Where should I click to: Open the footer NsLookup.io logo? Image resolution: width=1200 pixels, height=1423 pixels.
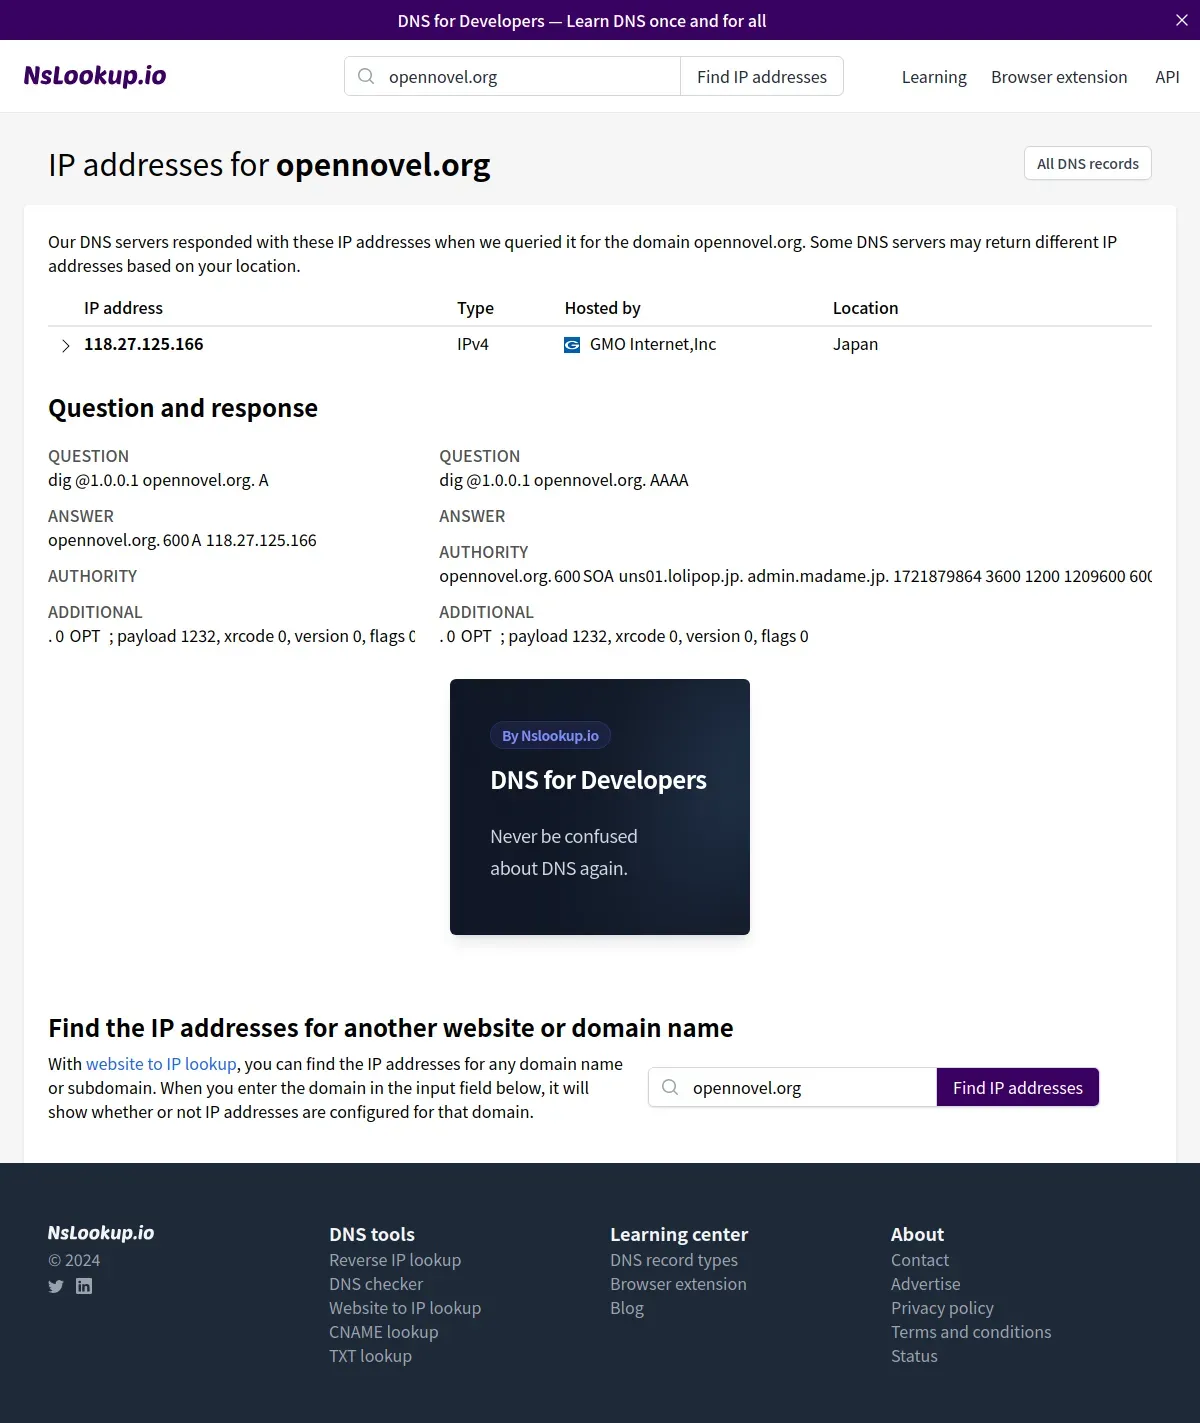[x=101, y=1233]
